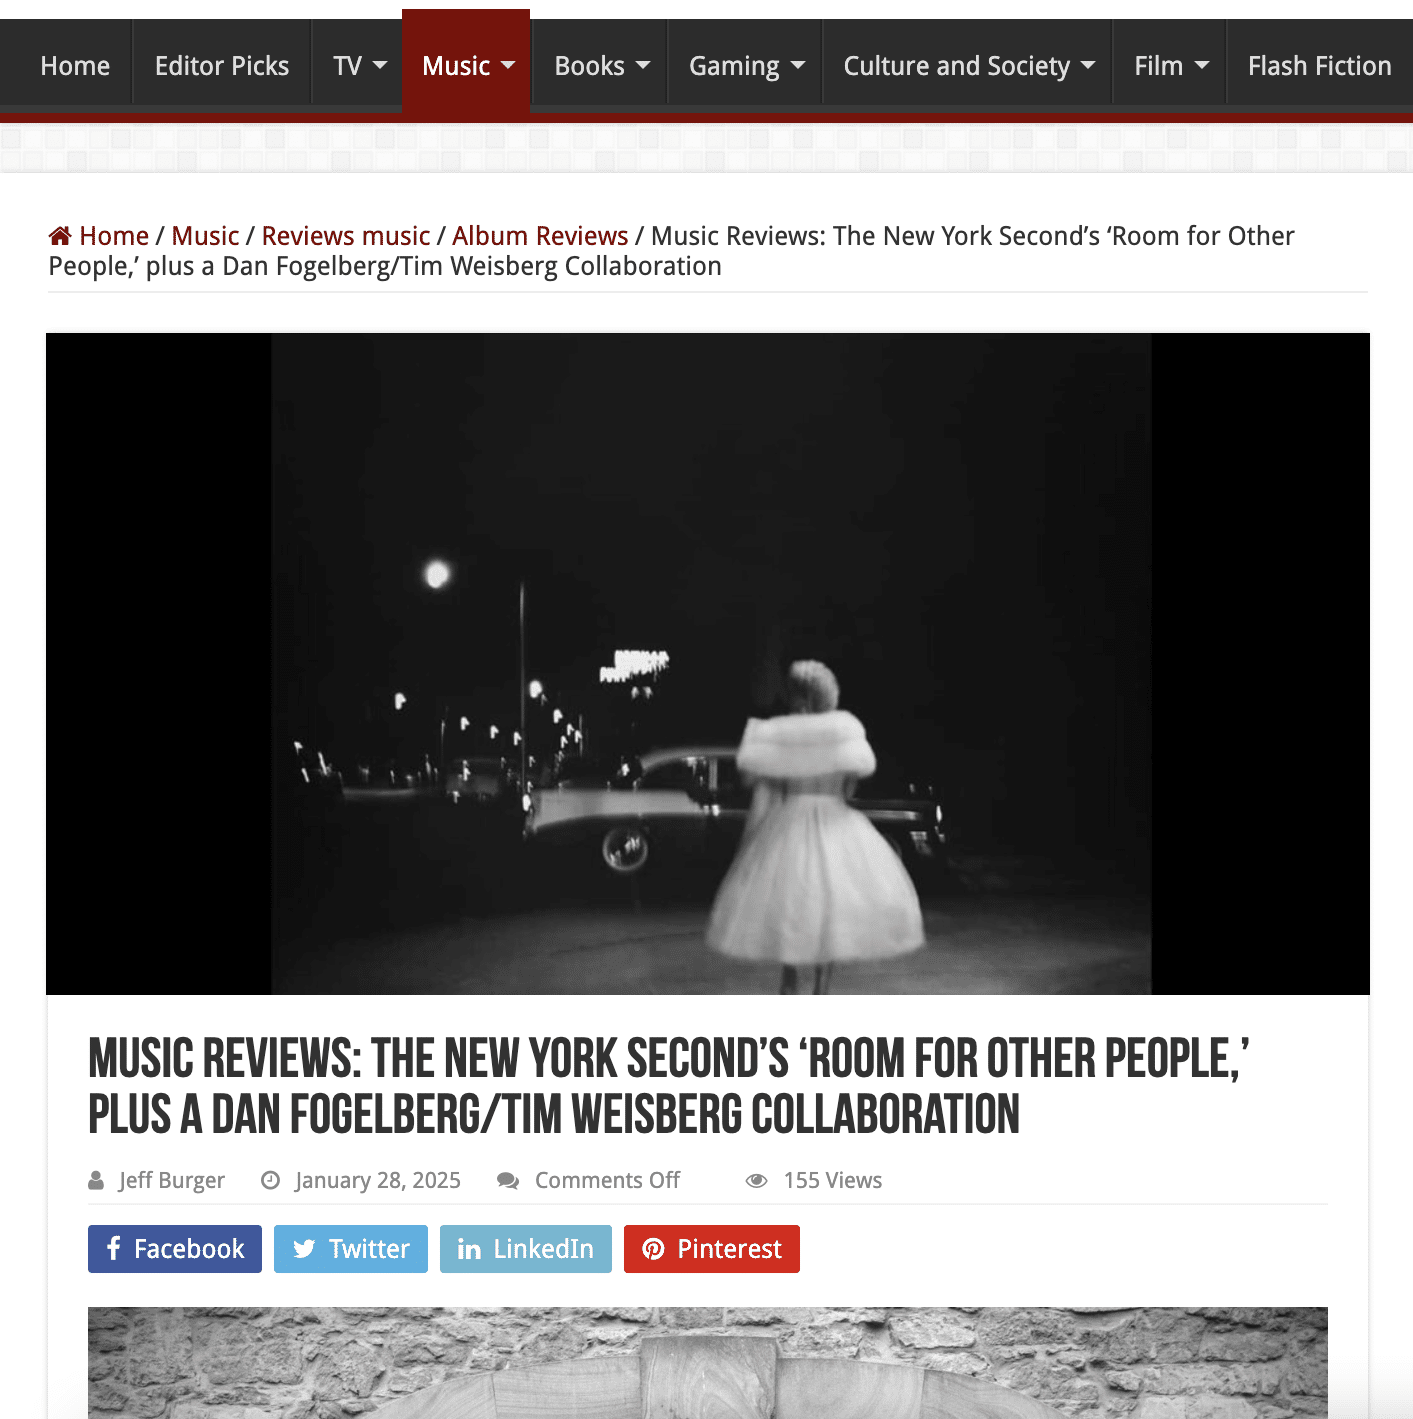The height and width of the screenshot is (1419, 1413).
Task: Click the home icon in breadcrumb
Action: [60, 236]
